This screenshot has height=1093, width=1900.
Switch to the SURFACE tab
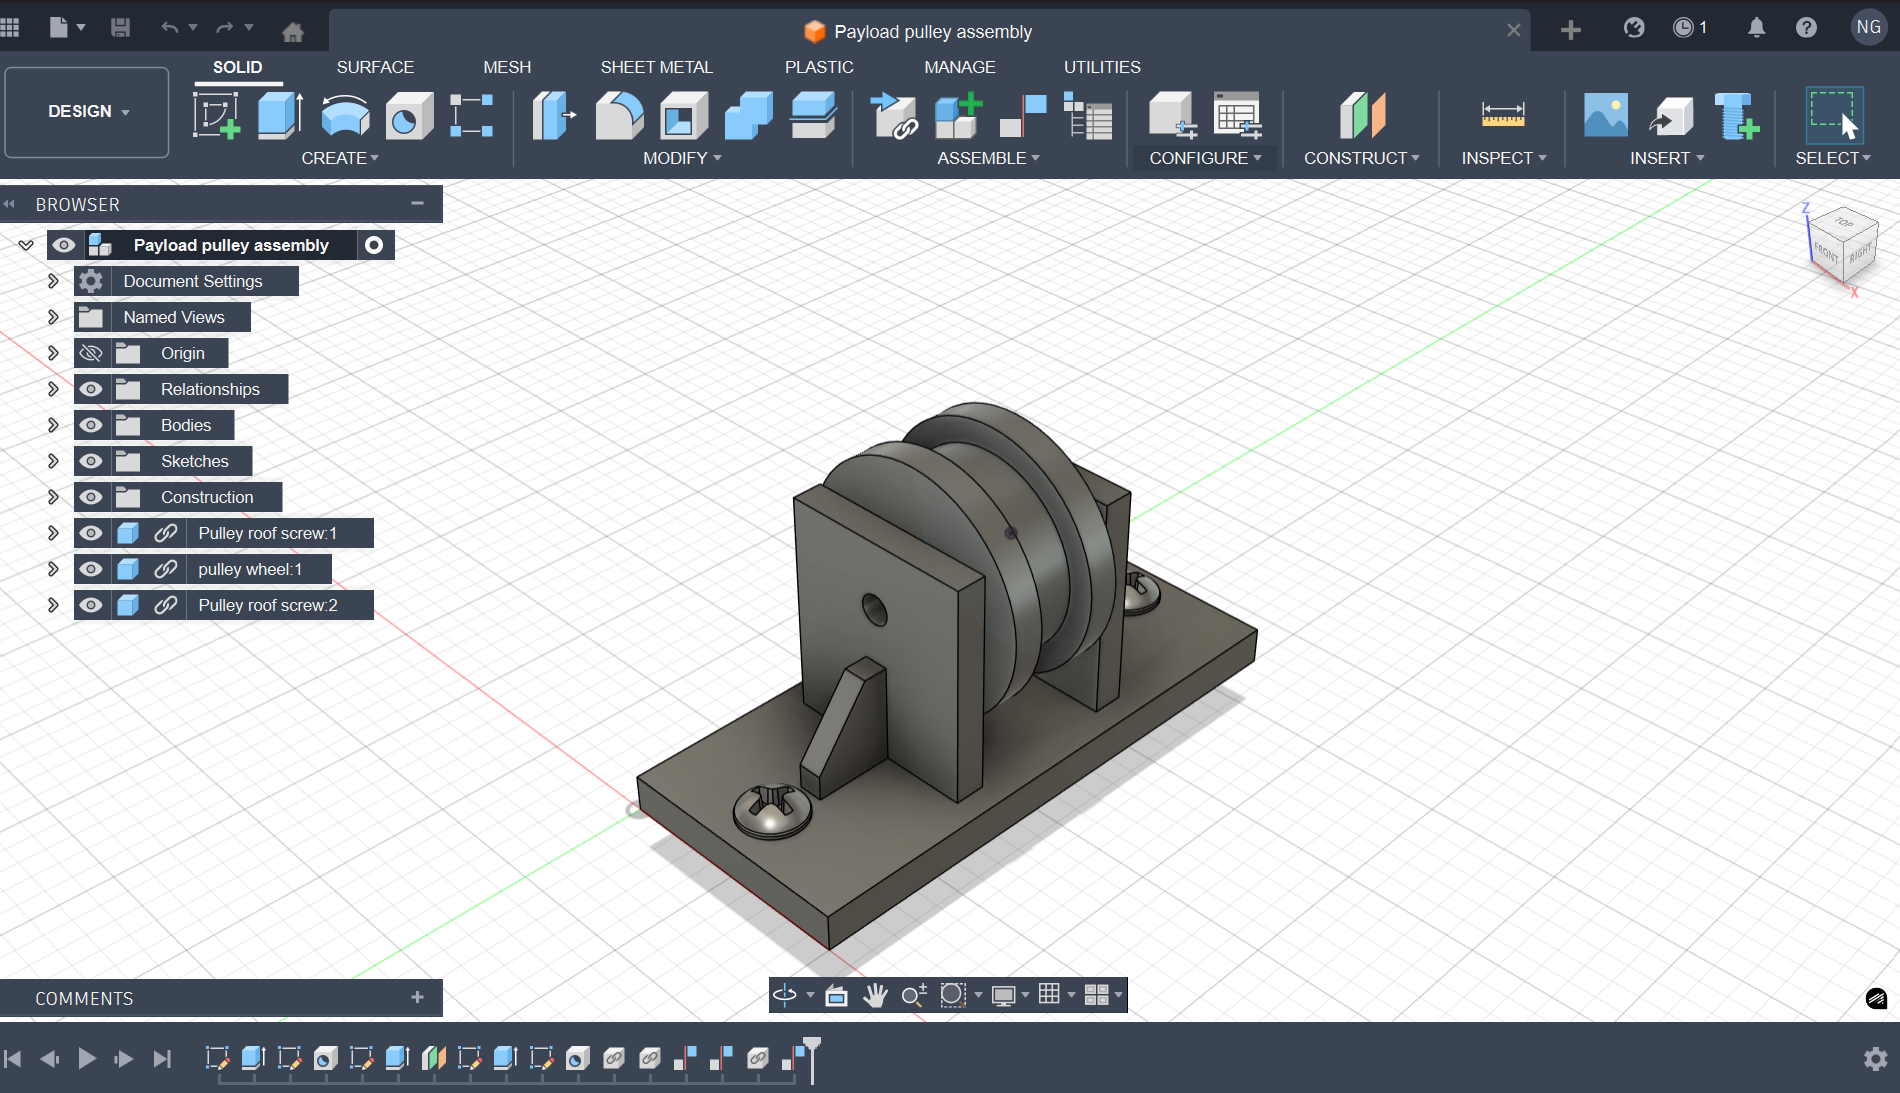(375, 67)
